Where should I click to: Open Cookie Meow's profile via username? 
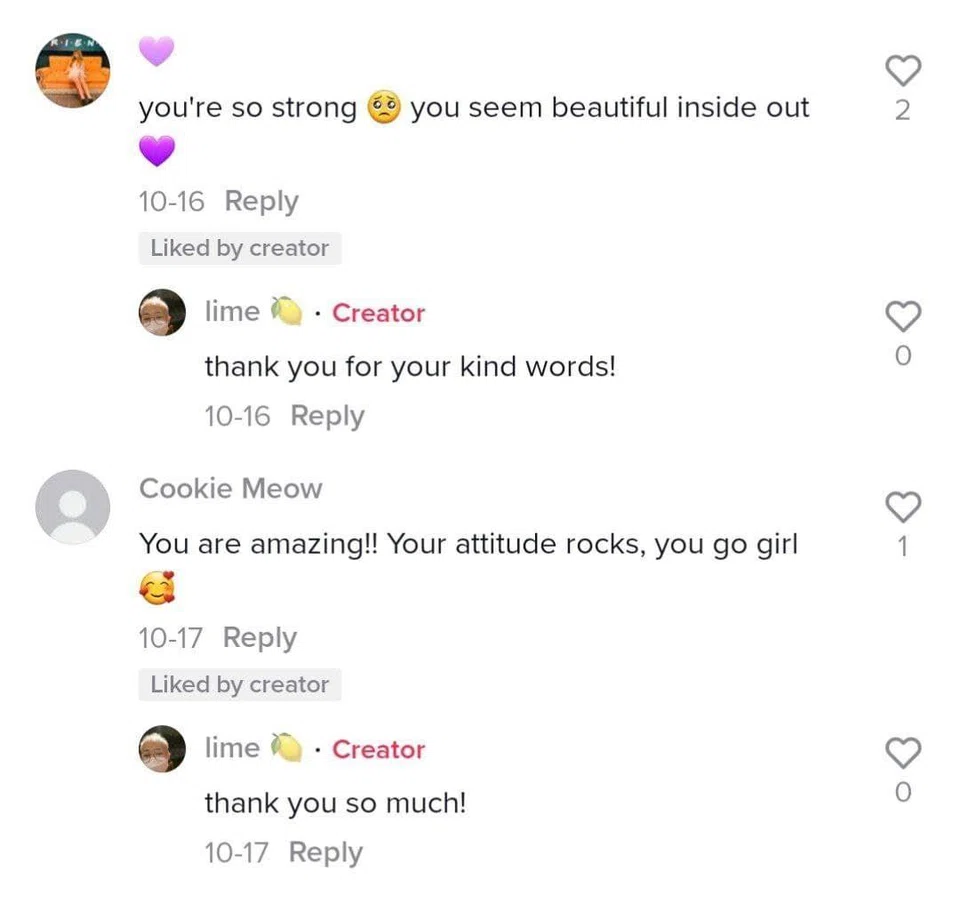point(230,489)
